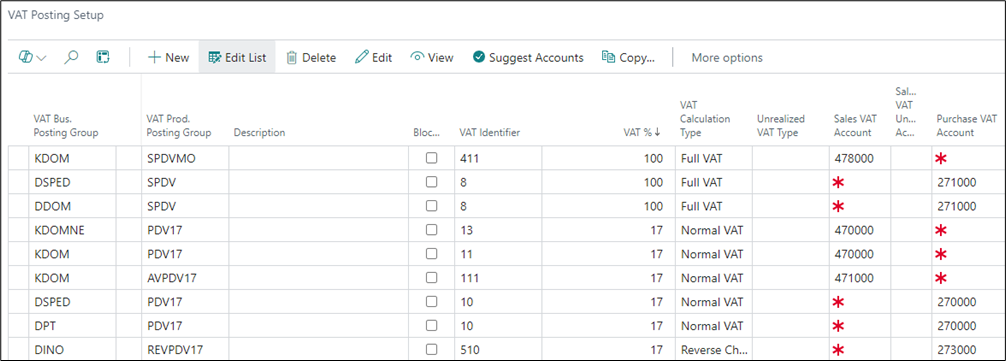The image size is (1006, 361).
Task: Open the Copy... action
Action: (628, 58)
